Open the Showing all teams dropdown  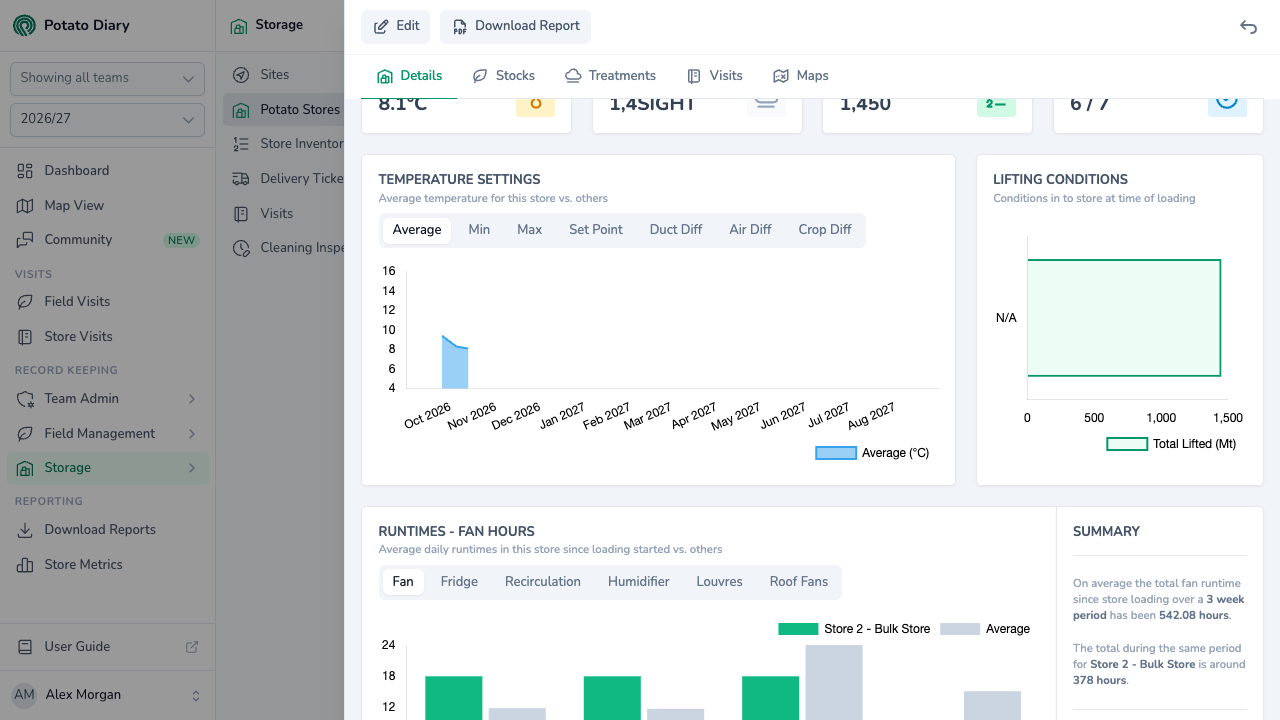(x=107, y=78)
